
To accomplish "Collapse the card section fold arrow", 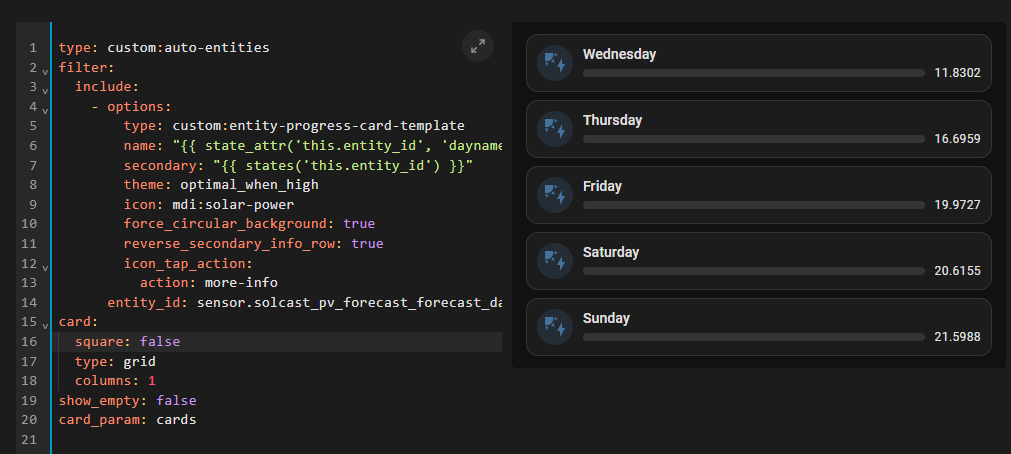I will click(x=45, y=324).
